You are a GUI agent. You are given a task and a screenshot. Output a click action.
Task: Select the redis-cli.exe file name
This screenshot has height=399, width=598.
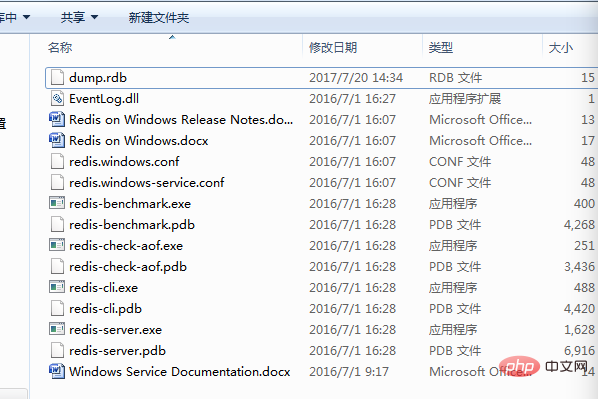103,288
